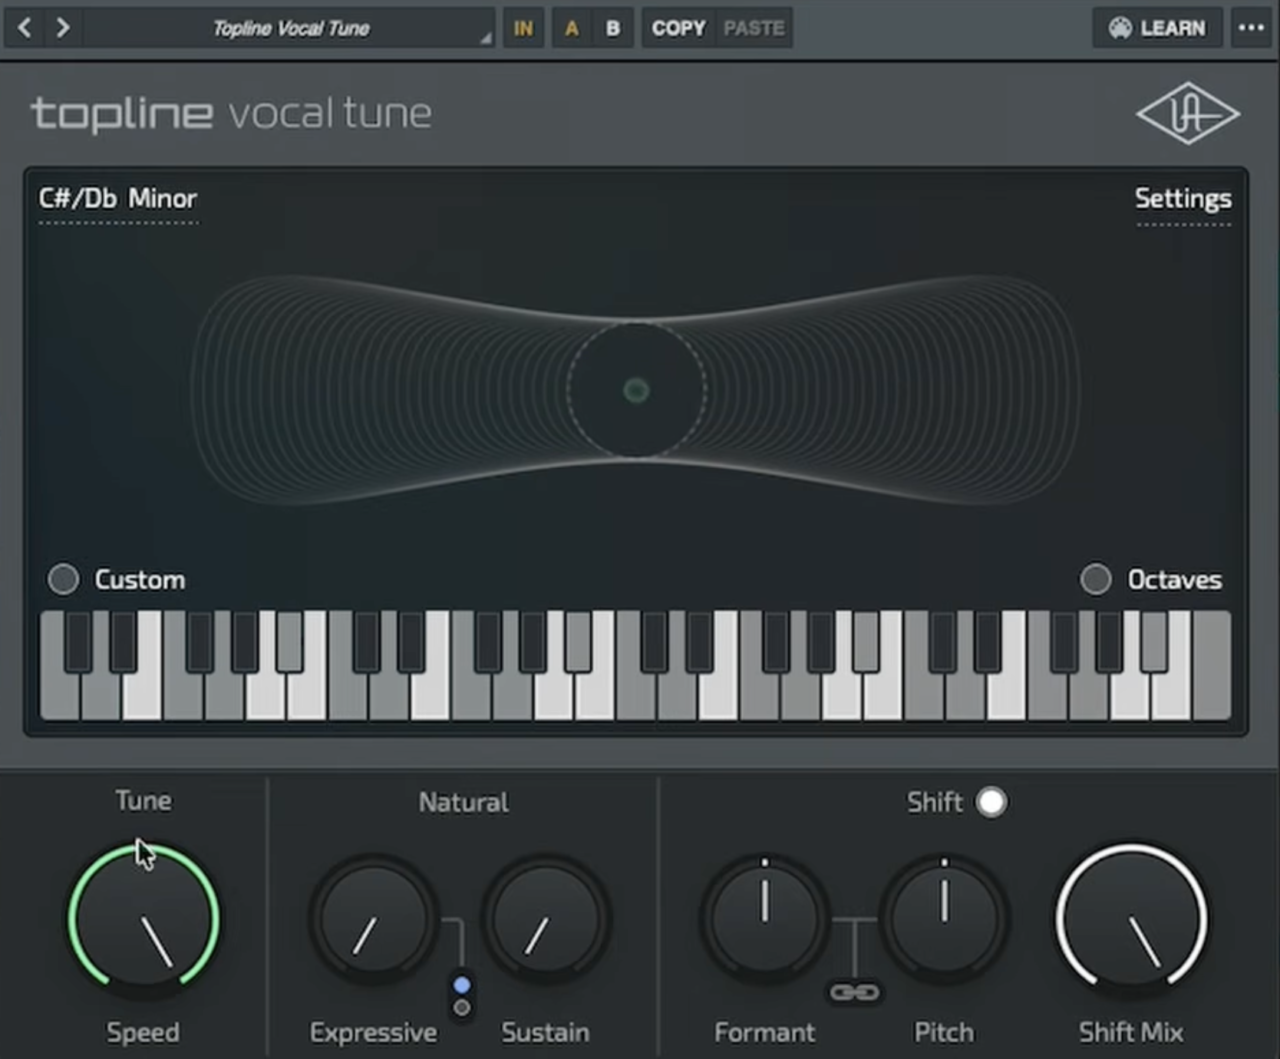Image resolution: width=1280 pixels, height=1059 pixels.
Task: Go to the next preset arrow
Action: (x=63, y=27)
